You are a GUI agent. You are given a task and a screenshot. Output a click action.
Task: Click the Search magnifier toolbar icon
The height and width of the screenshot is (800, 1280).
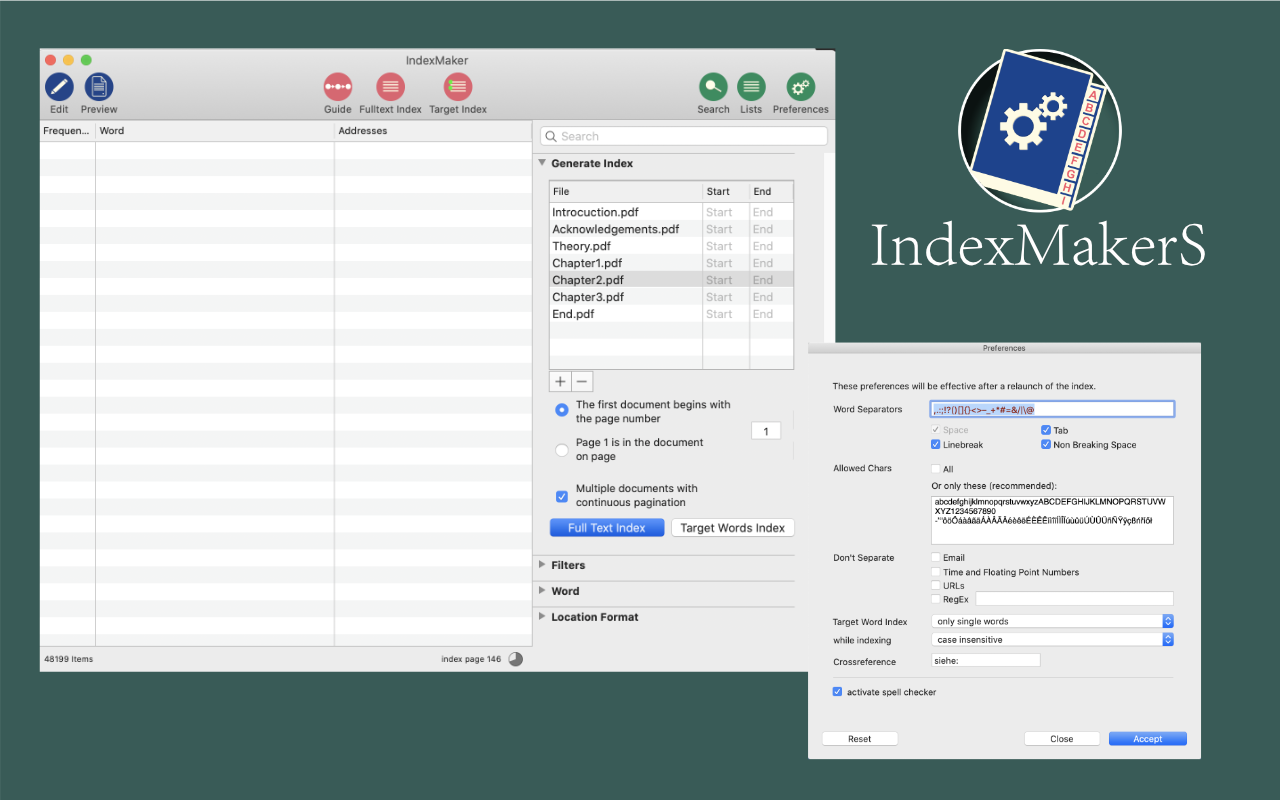pos(713,87)
